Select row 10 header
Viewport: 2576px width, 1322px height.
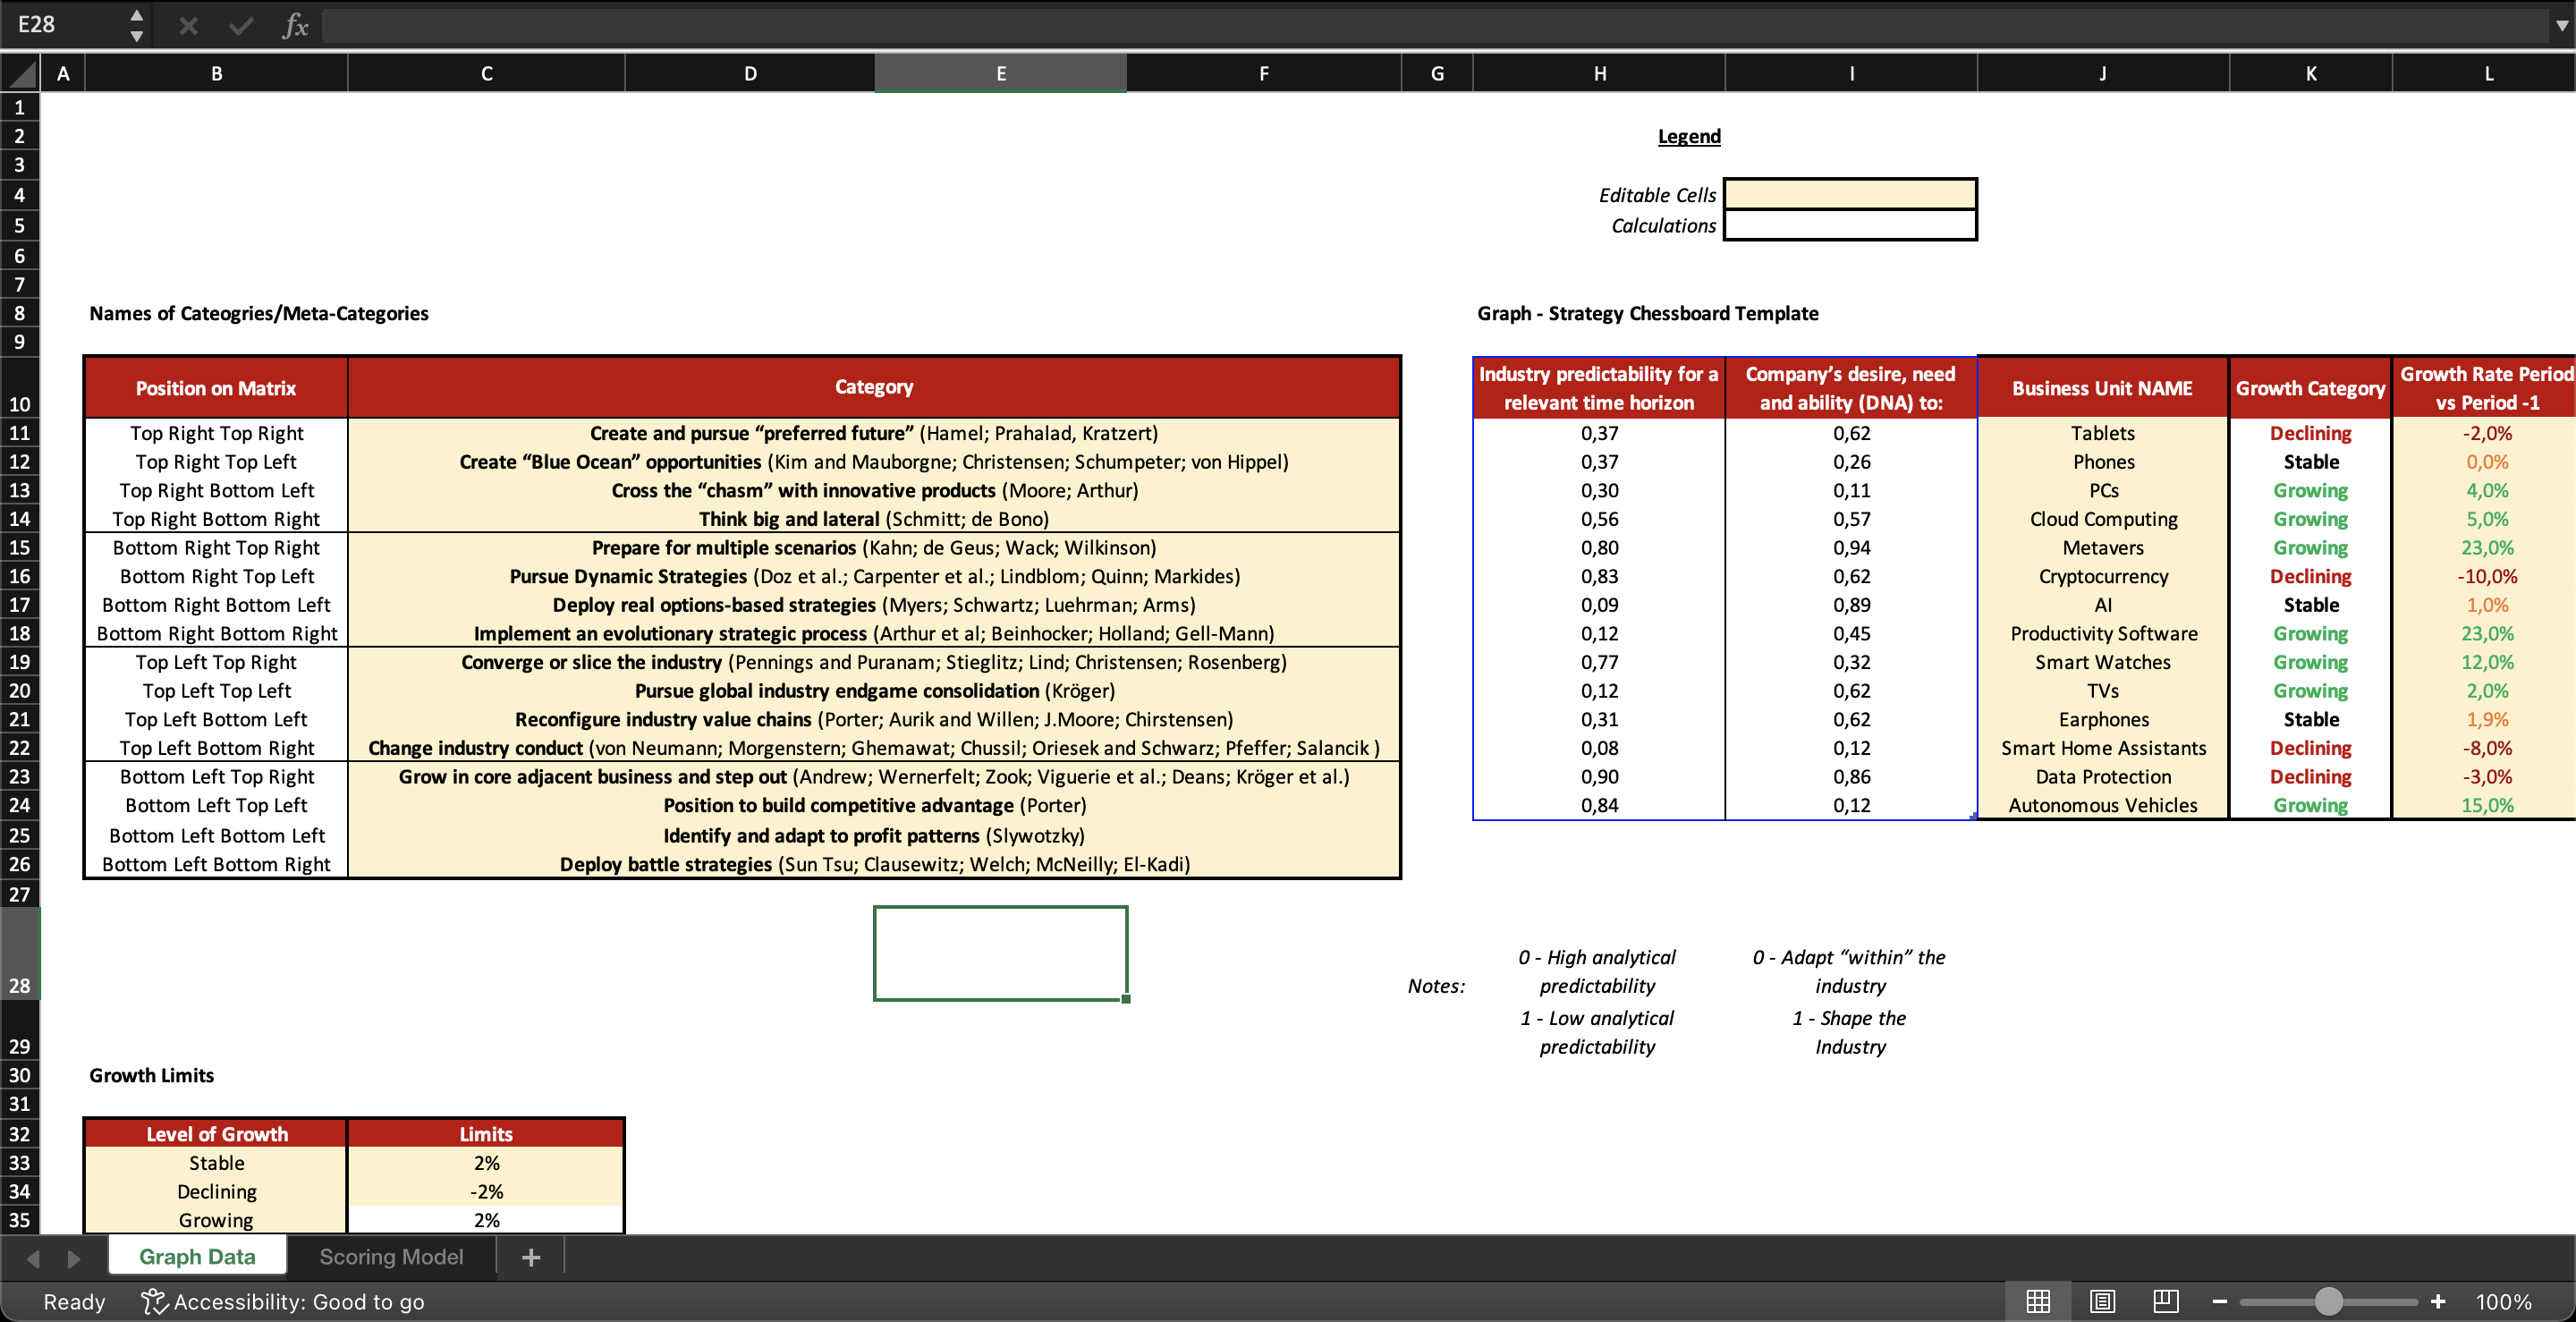click(x=20, y=387)
